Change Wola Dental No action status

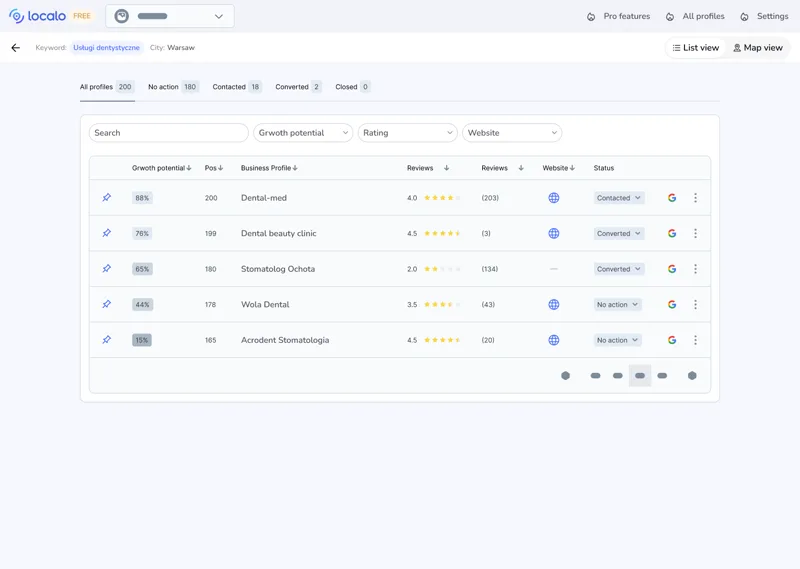coord(617,304)
